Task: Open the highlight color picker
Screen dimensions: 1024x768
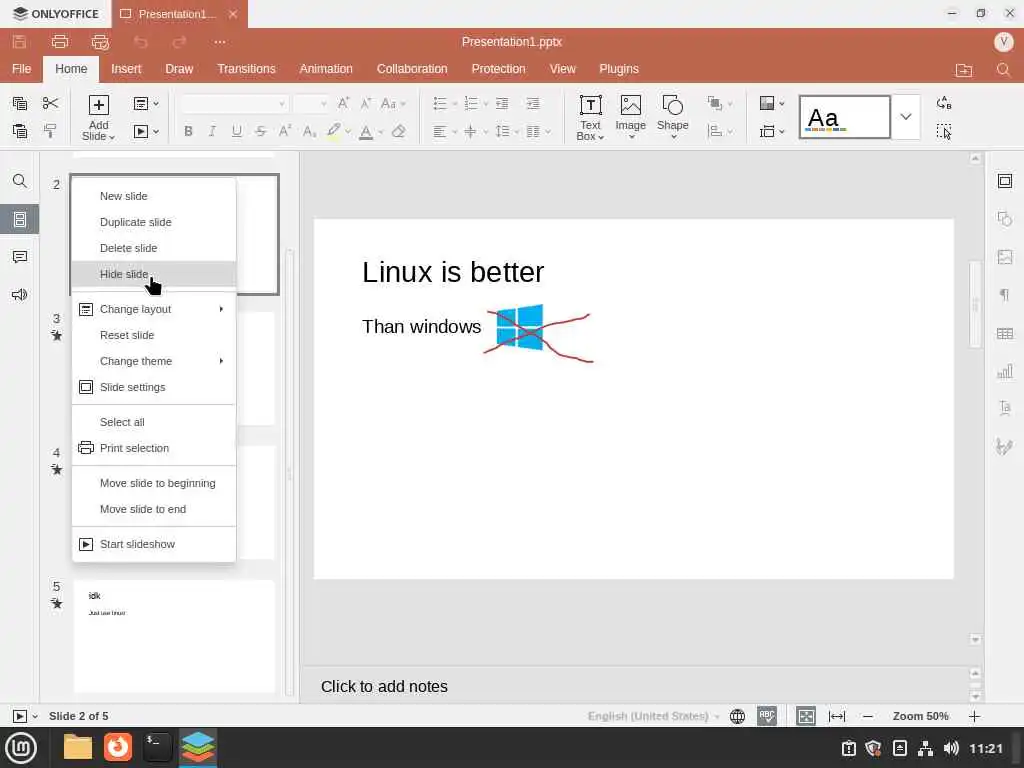Action: pos(338,131)
